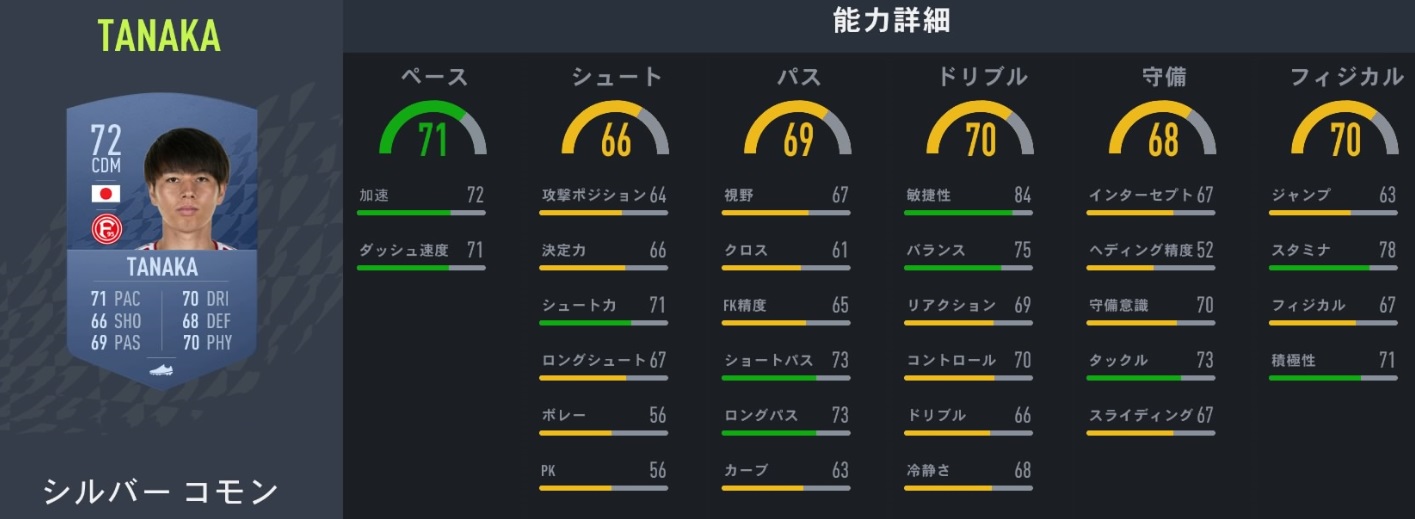Click the 加速 stat bar
The width and height of the screenshot is (1415, 519).
pos(421,213)
